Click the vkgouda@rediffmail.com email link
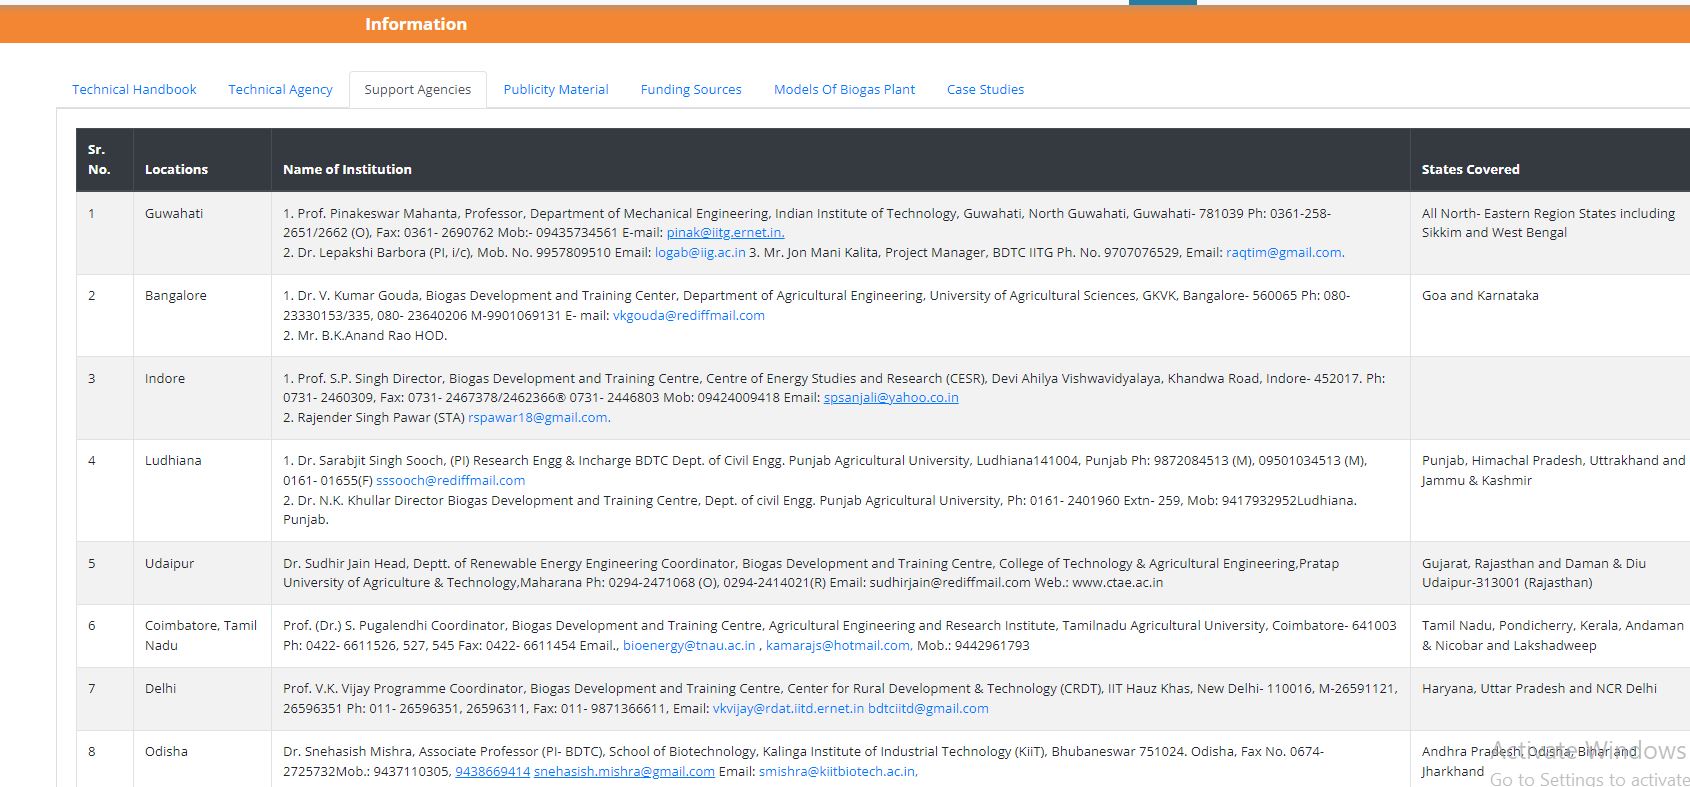 pos(689,315)
